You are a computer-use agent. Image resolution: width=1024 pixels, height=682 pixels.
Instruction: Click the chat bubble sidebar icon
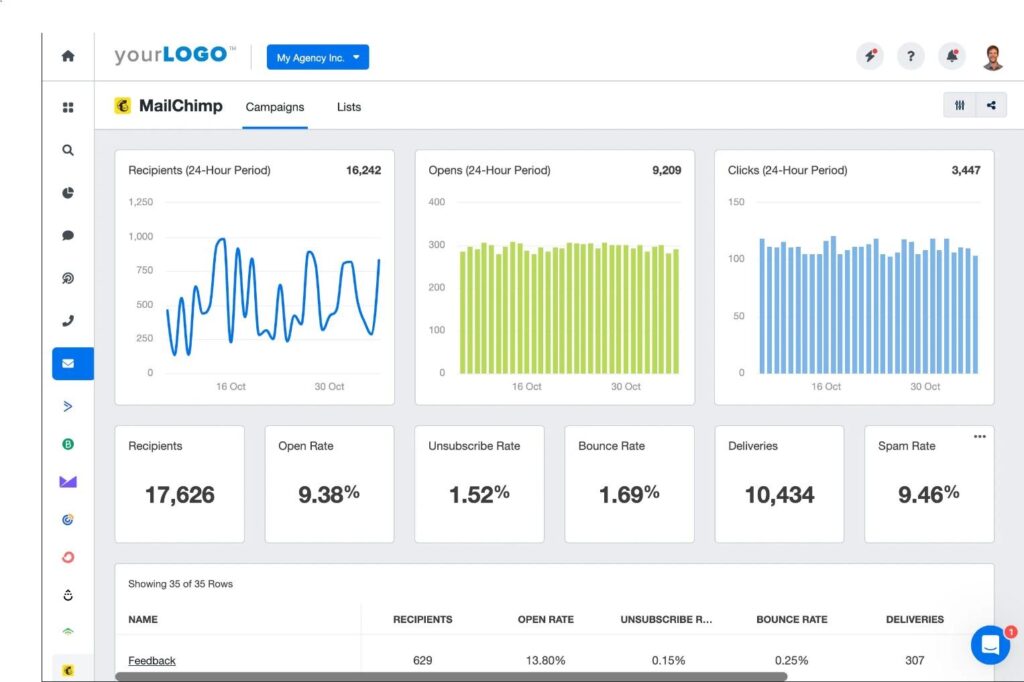click(x=68, y=236)
